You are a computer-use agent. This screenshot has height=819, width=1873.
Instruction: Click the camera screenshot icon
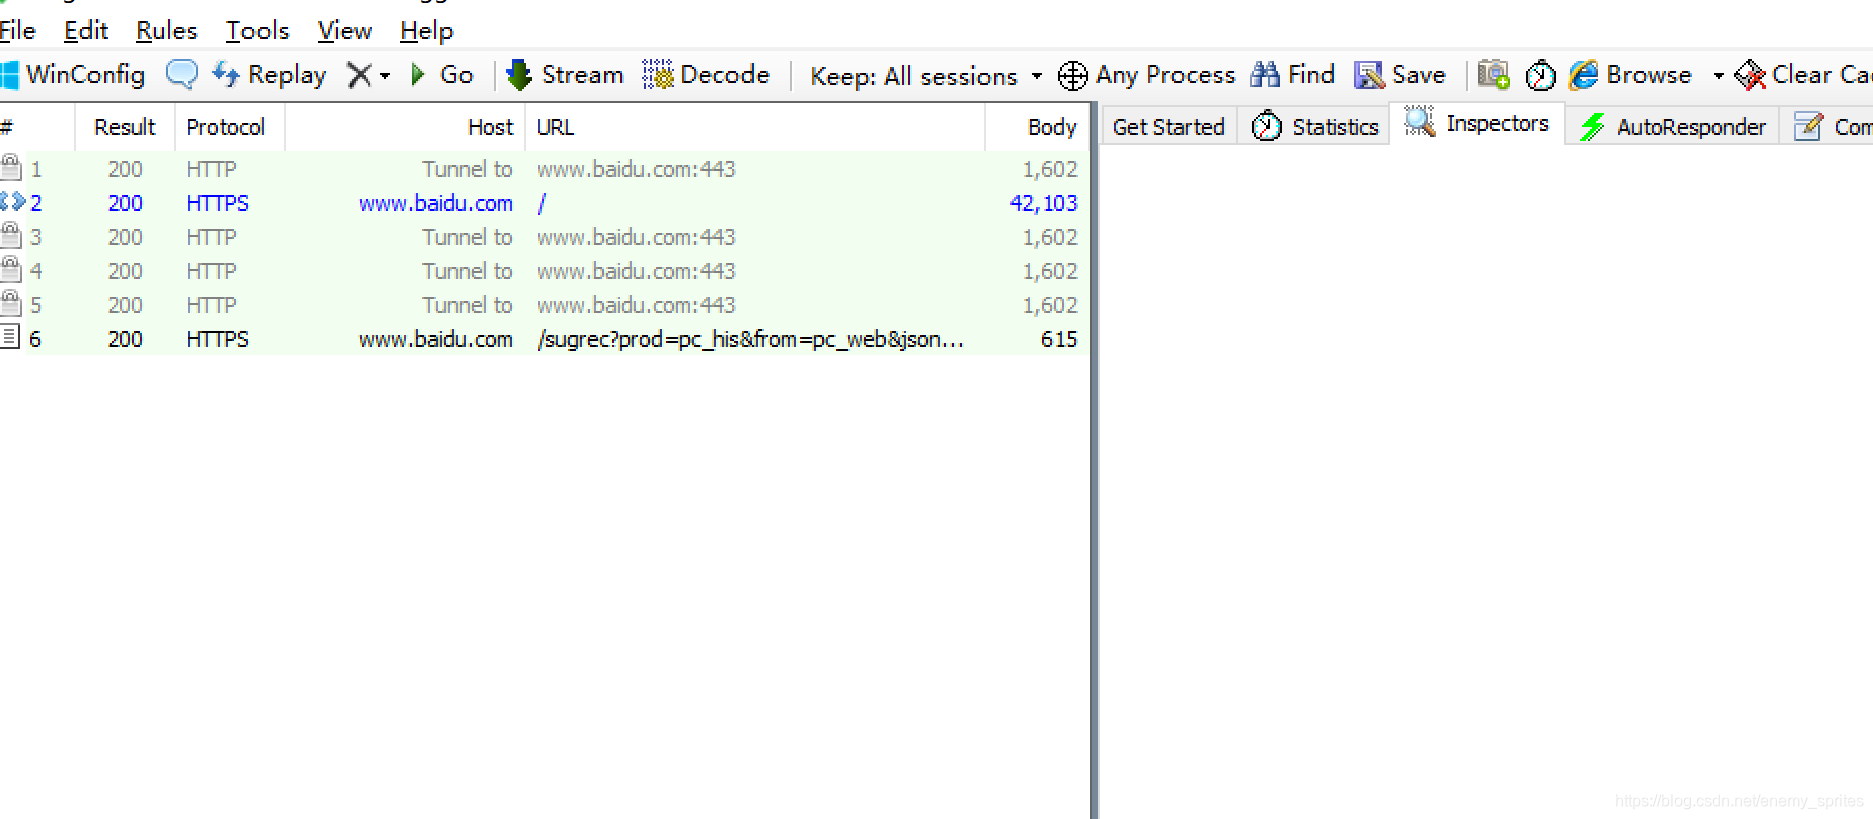1494,75
